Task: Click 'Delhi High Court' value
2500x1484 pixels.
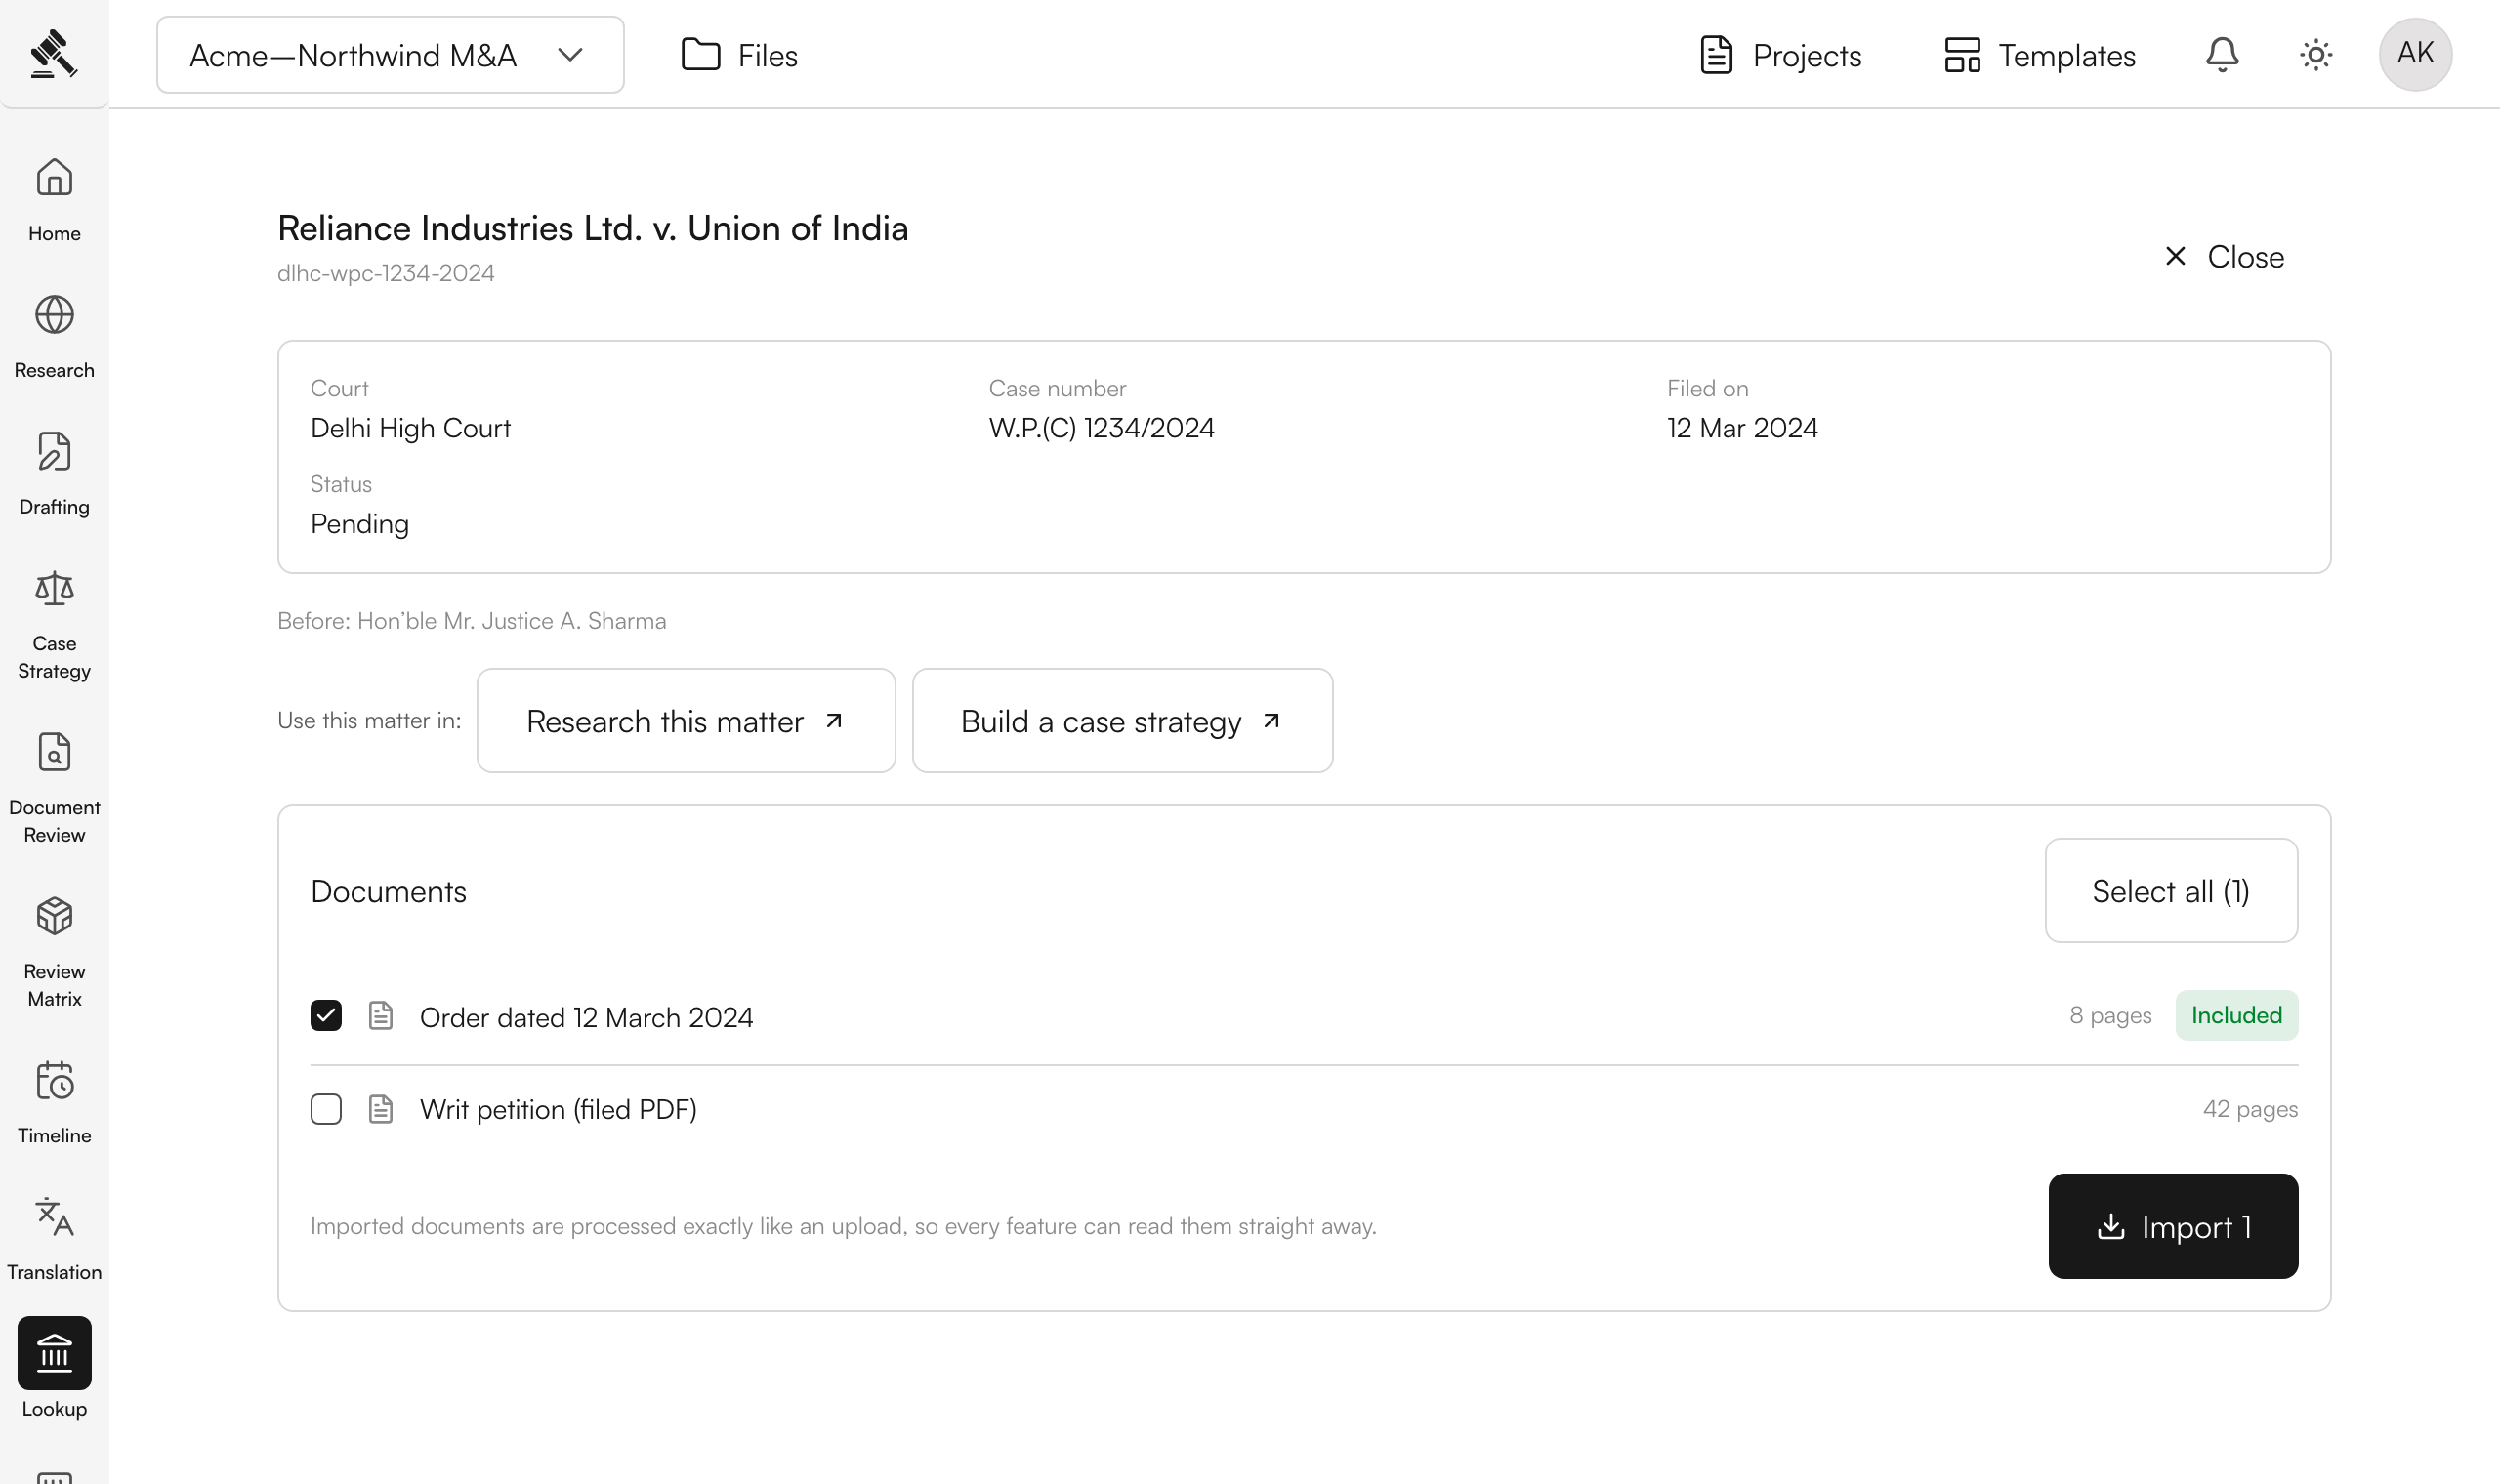Action: [410, 428]
